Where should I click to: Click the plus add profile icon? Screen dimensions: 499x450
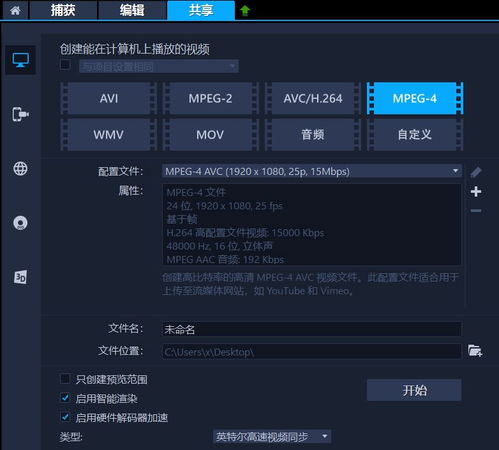point(476,191)
